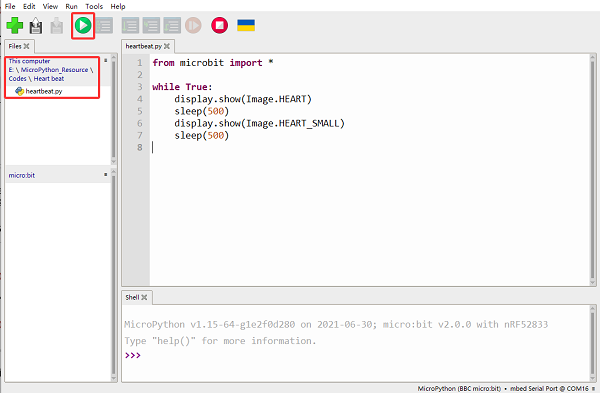Open This computer pane options menu
This screenshot has width=600, height=393.
(x=106, y=60)
